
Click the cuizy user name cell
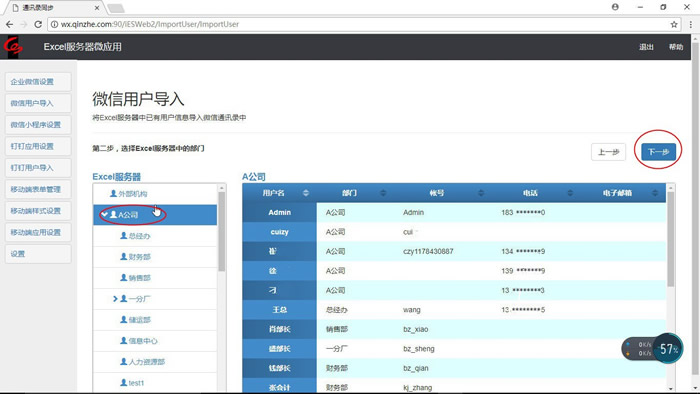click(279, 232)
